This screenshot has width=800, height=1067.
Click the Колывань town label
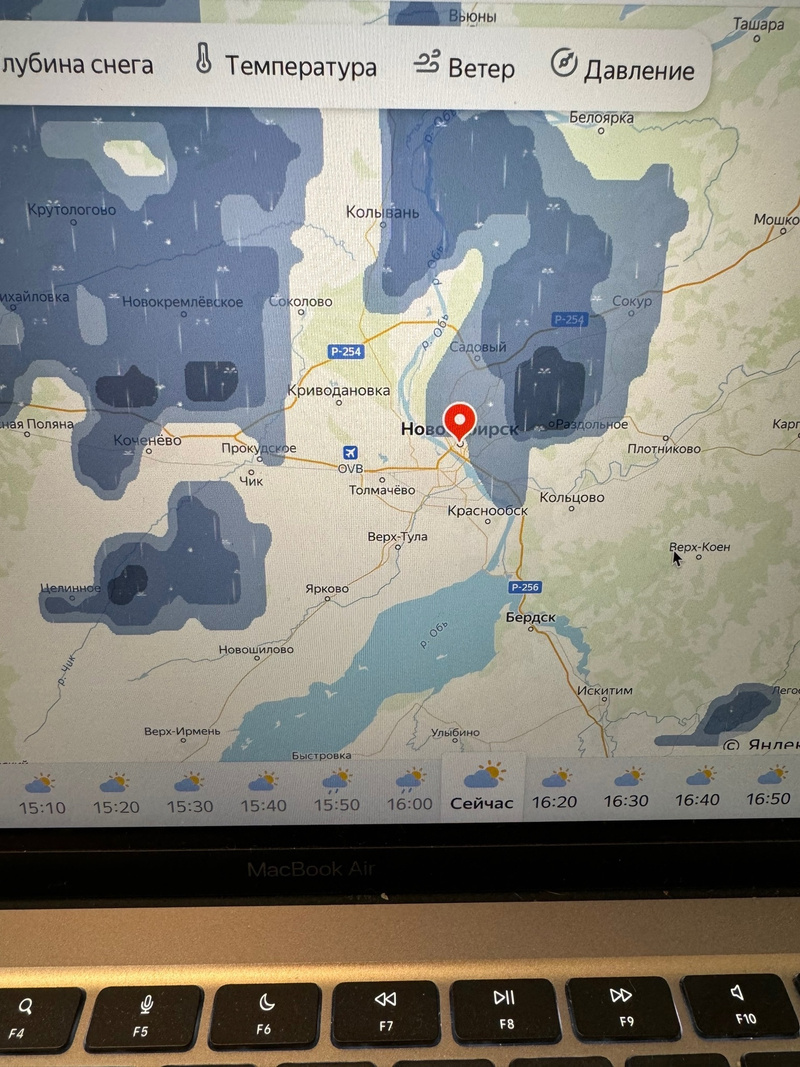382,212
